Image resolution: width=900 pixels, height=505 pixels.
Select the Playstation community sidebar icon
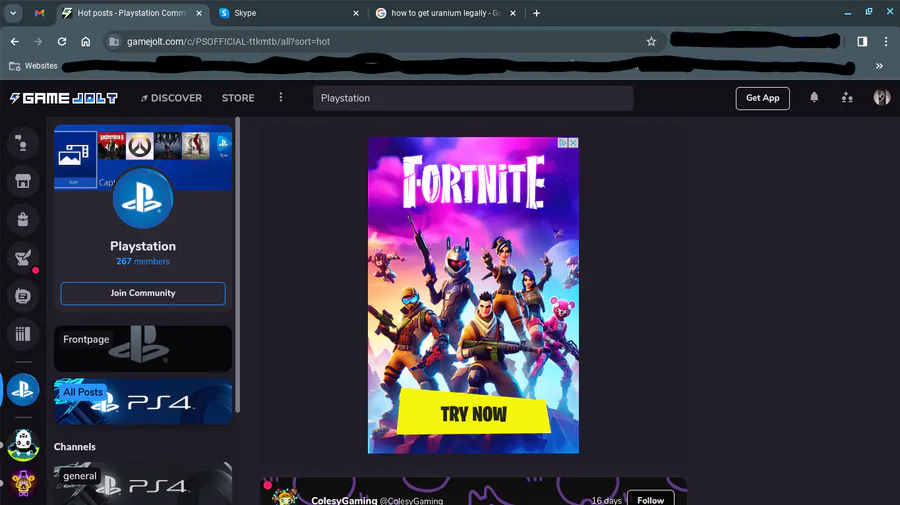tap(23, 390)
